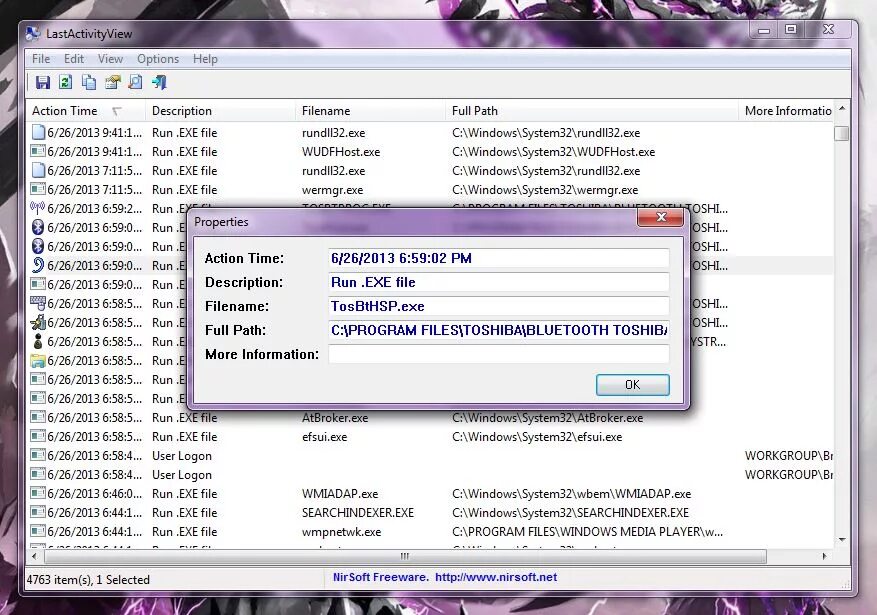
Task: Click the 6/26/2013 6:46:0... action time cell
Action: (95, 494)
